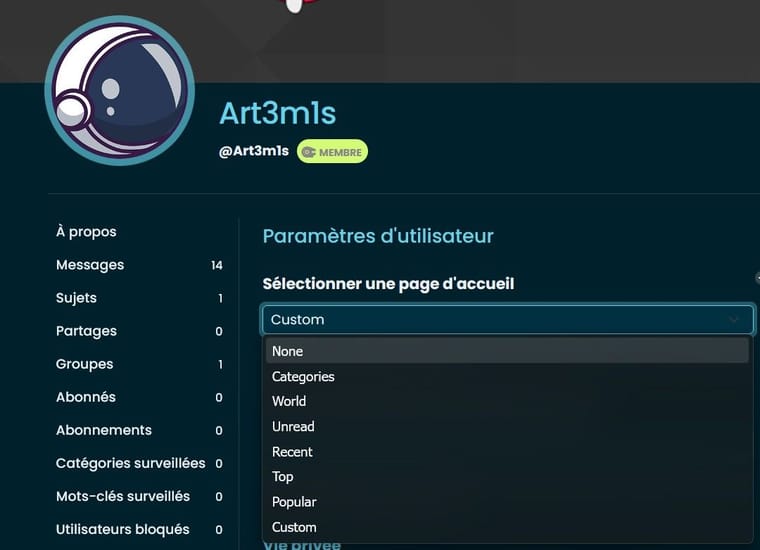This screenshot has width=760, height=550.
Task: Open Mots-clés surveillés section
Action: tap(122, 496)
